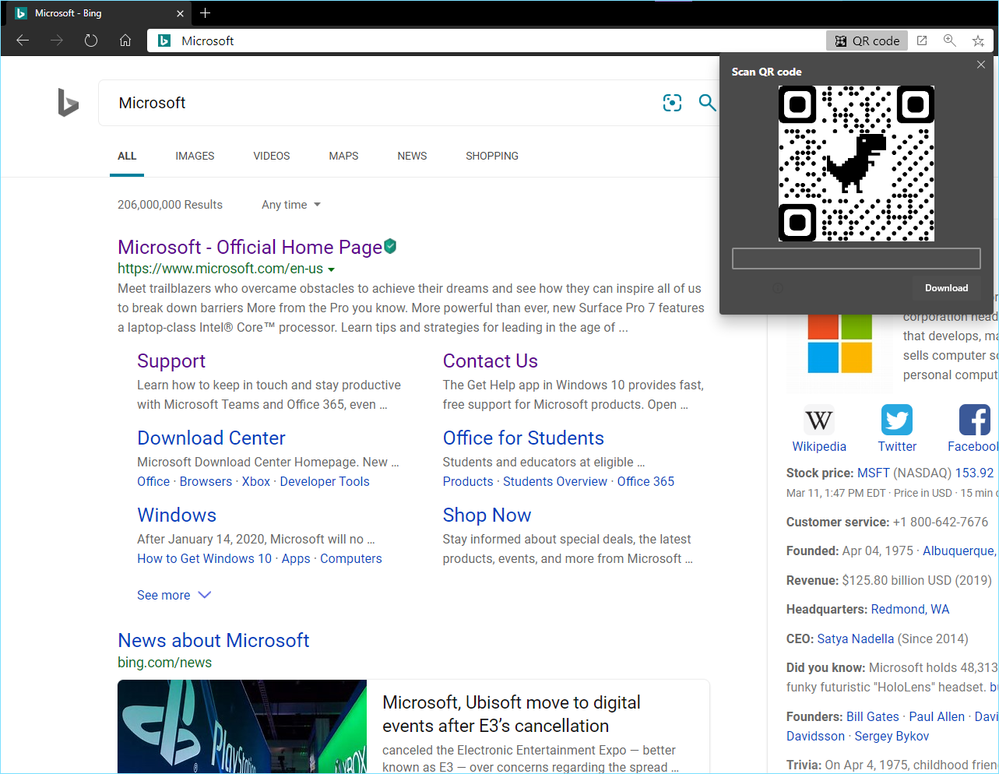999x774 pixels.
Task: Click the zoom magnifier icon in address bar
Action: pos(949,41)
